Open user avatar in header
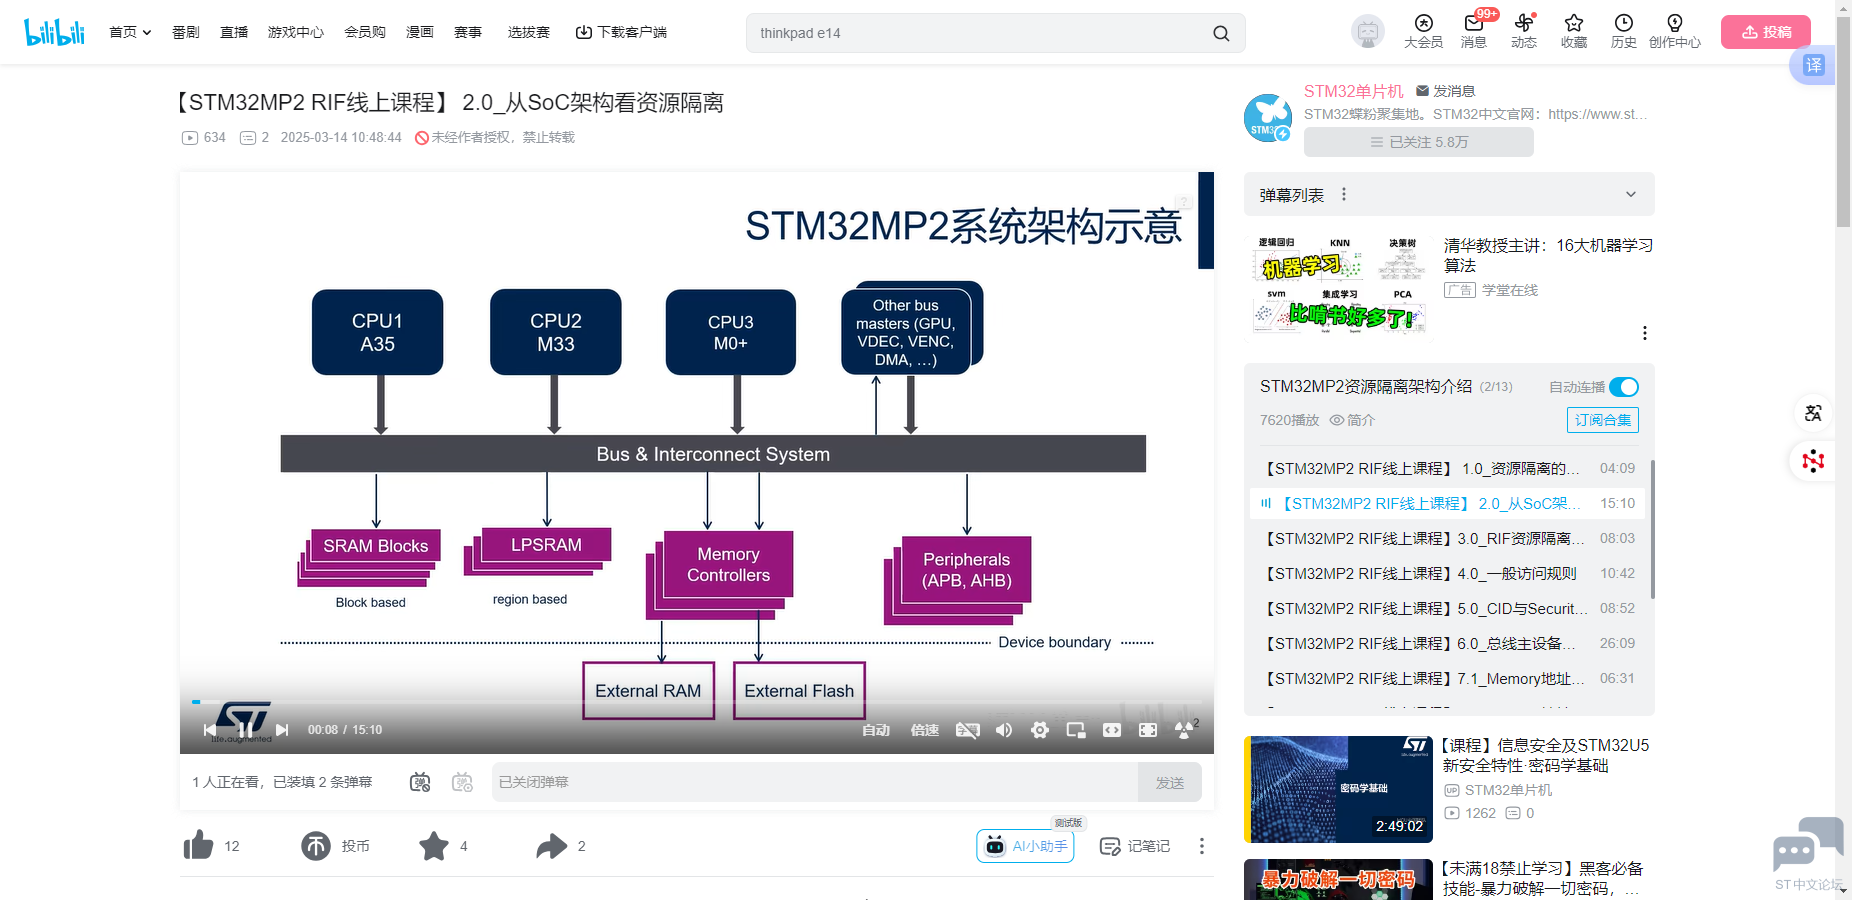 click(x=1368, y=32)
